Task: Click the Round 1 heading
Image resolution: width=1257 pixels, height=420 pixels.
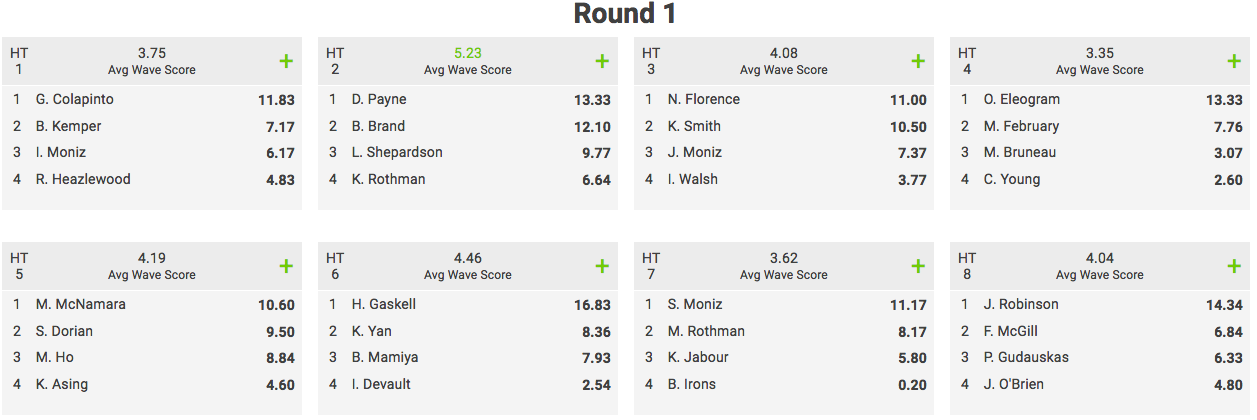Action: pyautogui.click(x=625, y=14)
